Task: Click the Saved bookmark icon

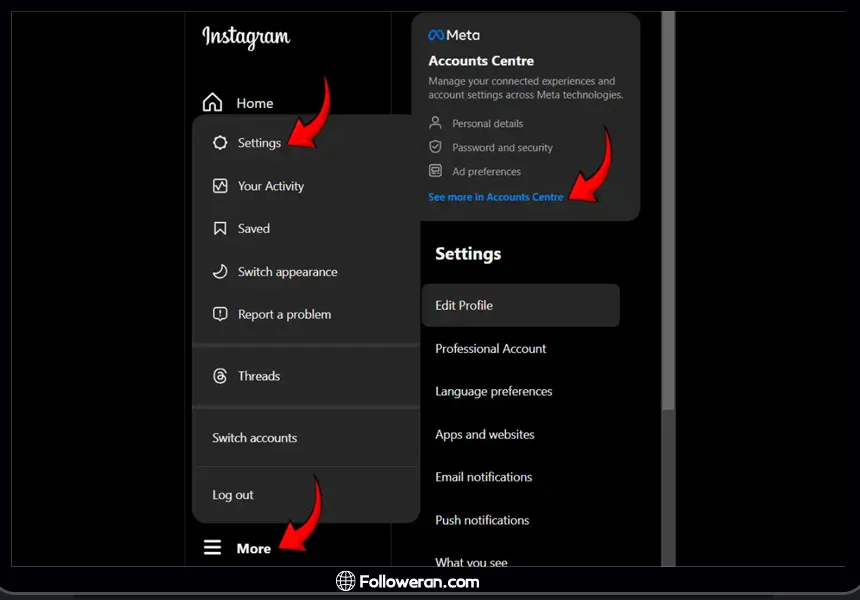Action: click(x=220, y=229)
